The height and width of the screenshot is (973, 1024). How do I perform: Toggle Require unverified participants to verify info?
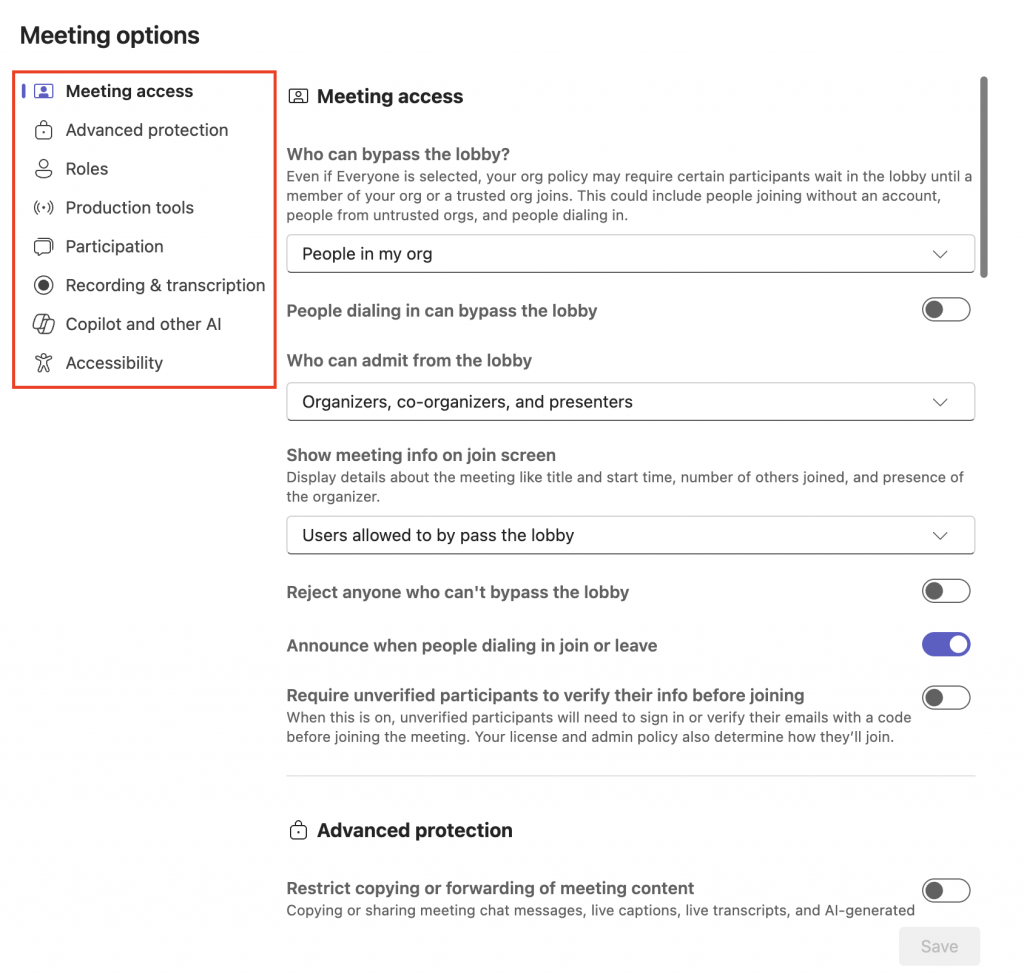click(x=945, y=697)
